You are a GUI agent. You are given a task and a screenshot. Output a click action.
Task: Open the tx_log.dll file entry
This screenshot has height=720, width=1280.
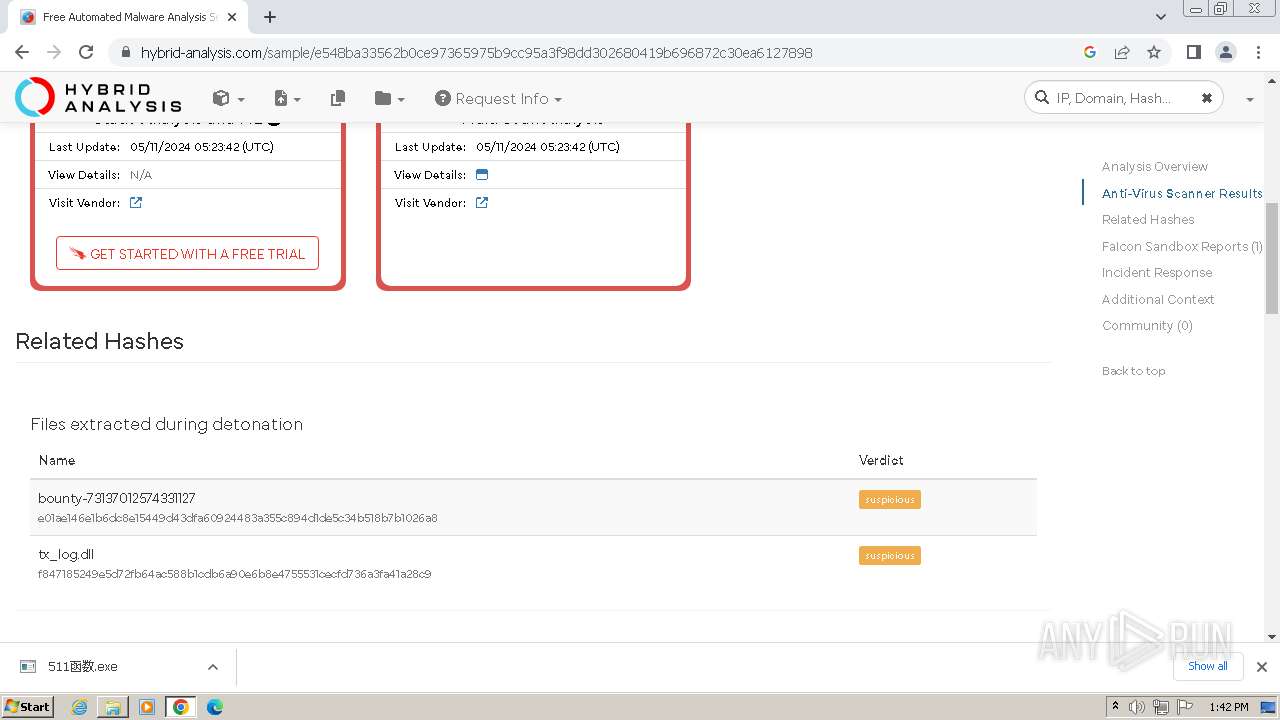(66, 554)
